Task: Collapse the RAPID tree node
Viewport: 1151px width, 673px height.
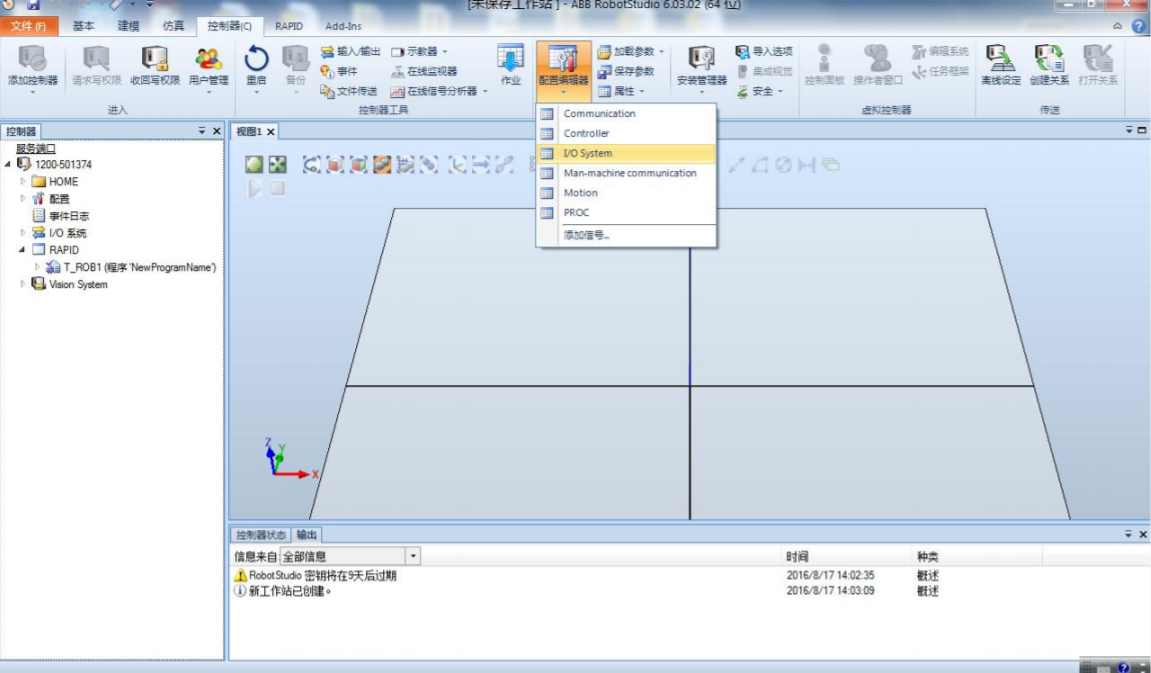Action: pos(23,250)
